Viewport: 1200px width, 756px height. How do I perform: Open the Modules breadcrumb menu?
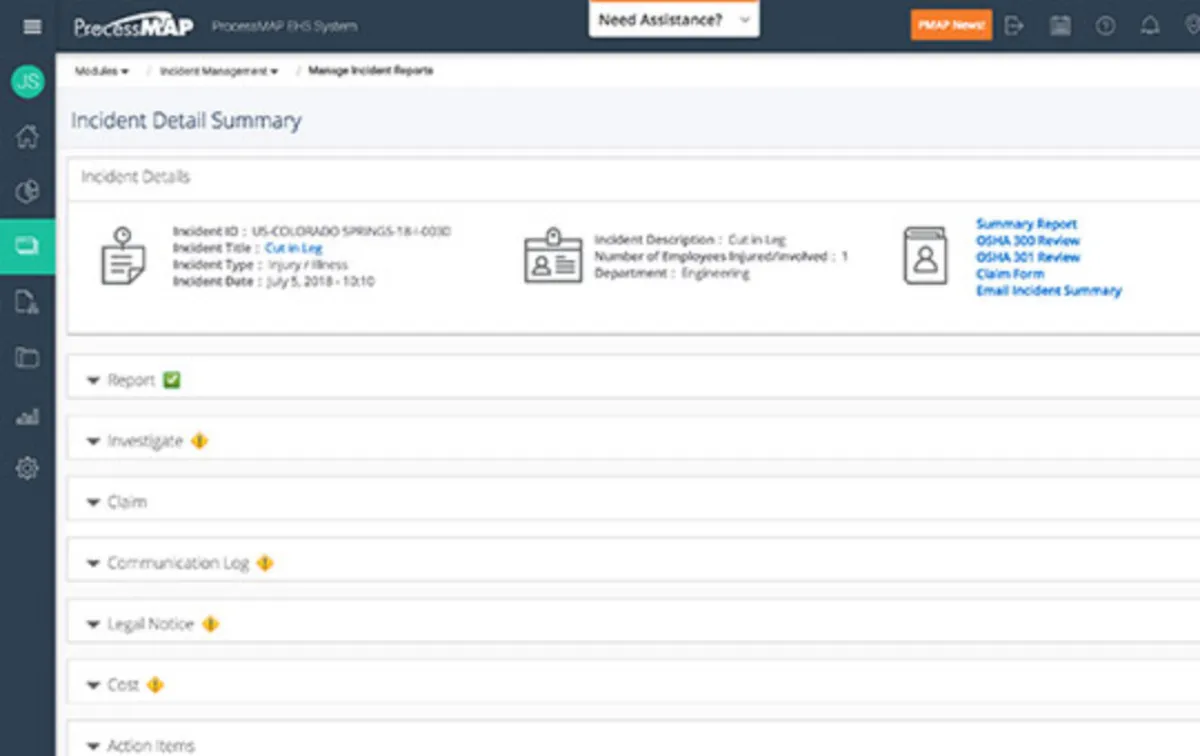click(102, 71)
